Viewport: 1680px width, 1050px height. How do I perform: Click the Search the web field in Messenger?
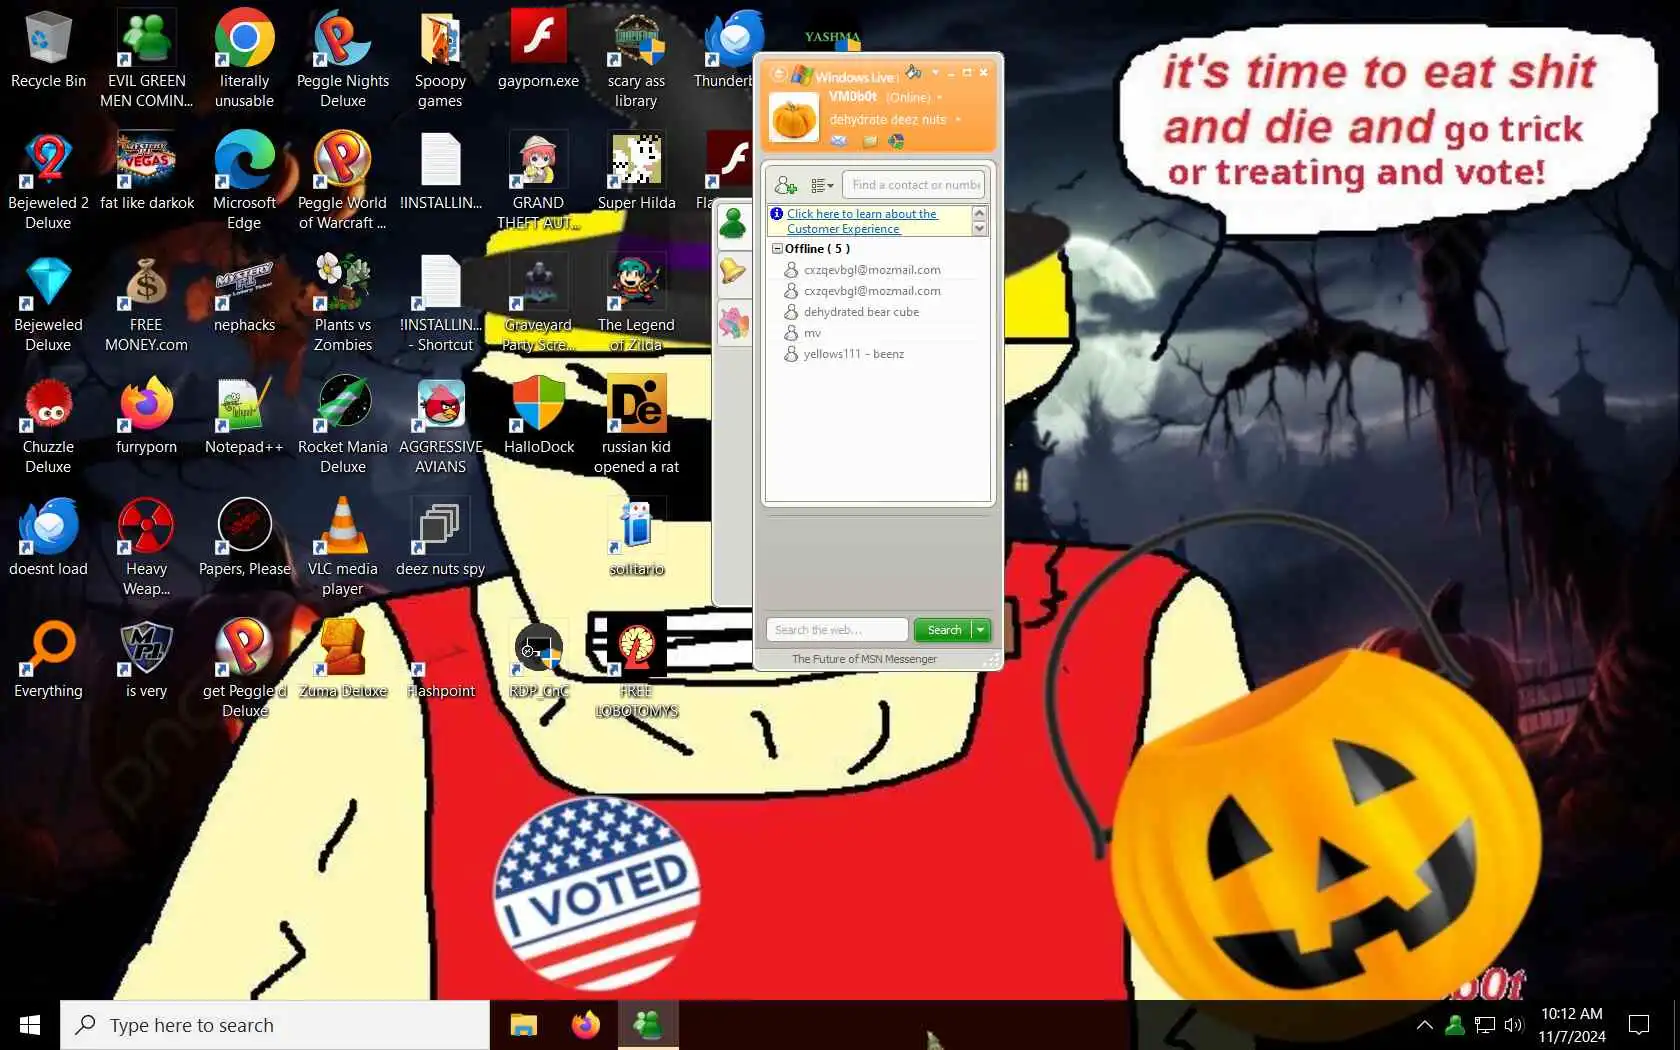tap(837, 630)
